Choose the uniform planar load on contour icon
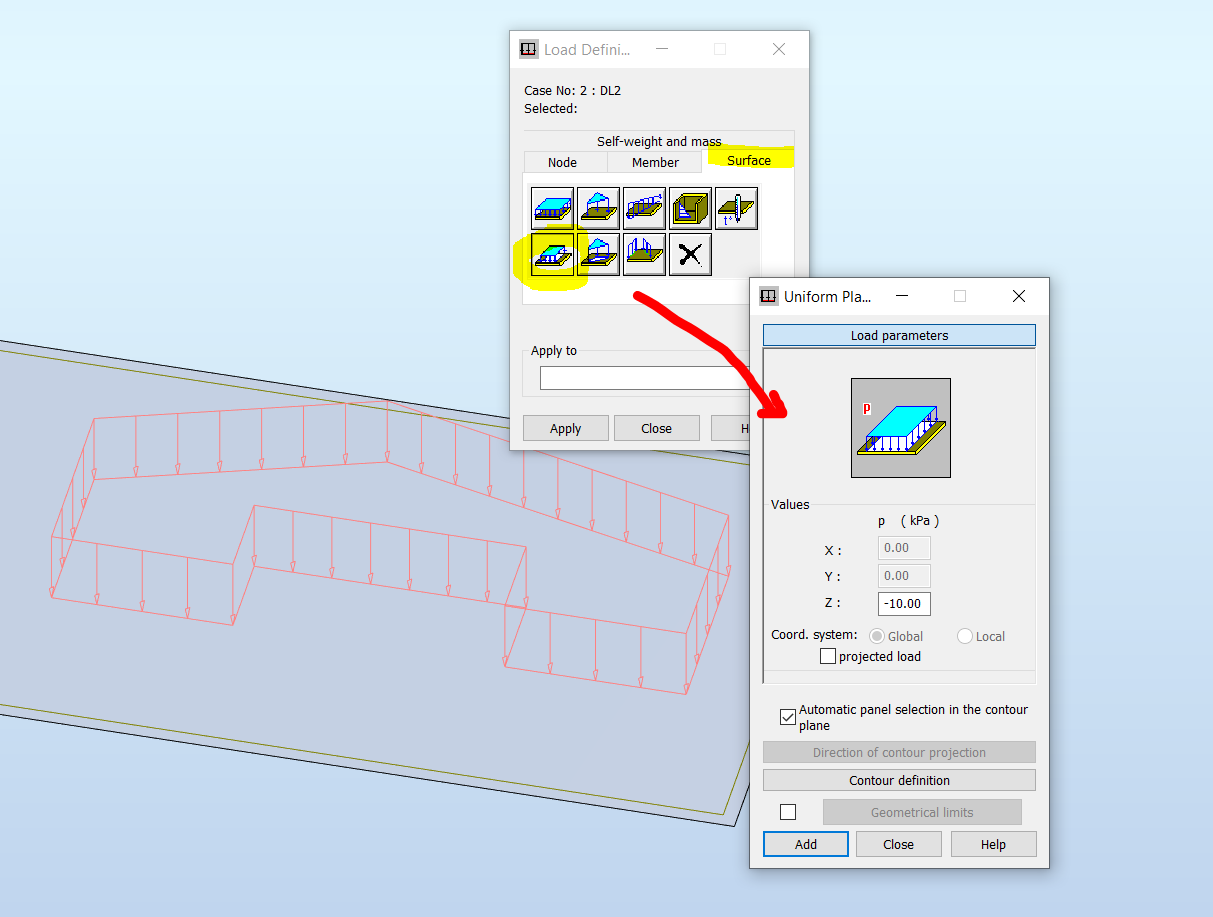This screenshot has height=917, width=1213. 553,253
